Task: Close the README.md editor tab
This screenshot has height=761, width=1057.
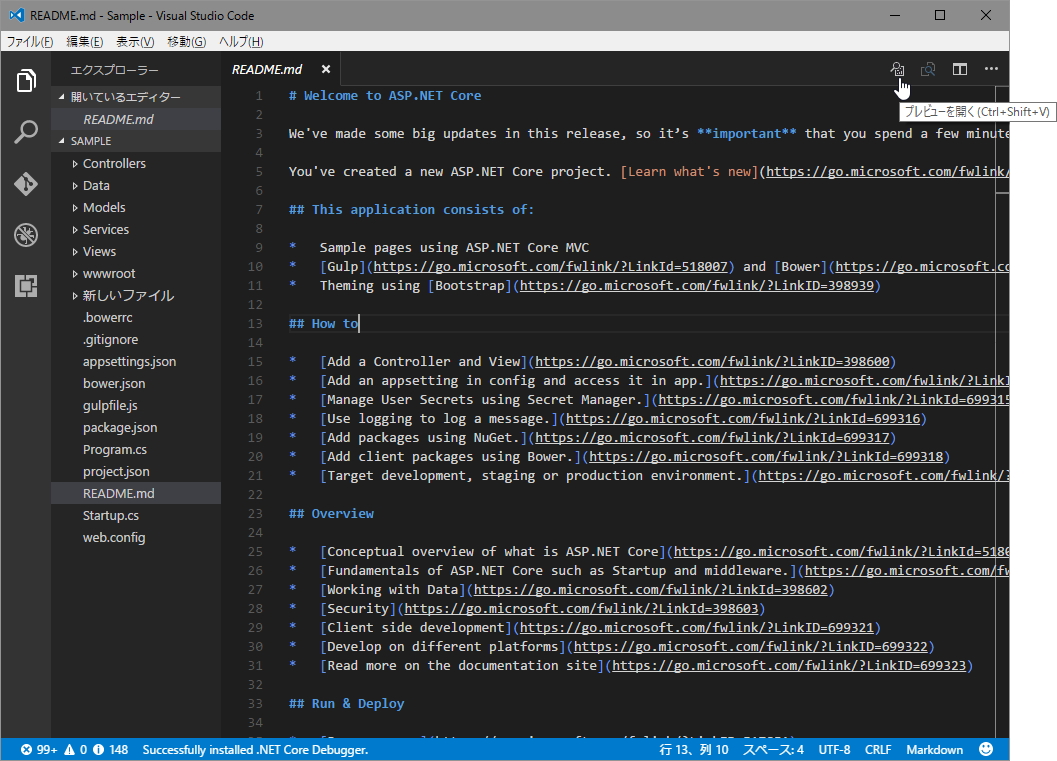Action: (x=326, y=69)
